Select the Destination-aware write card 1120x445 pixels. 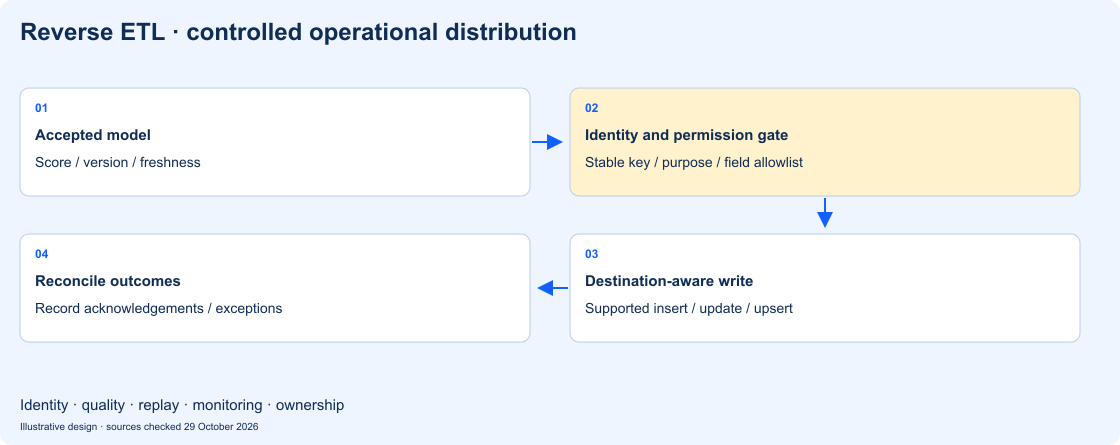pyautogui.click(x=825, y=288)
